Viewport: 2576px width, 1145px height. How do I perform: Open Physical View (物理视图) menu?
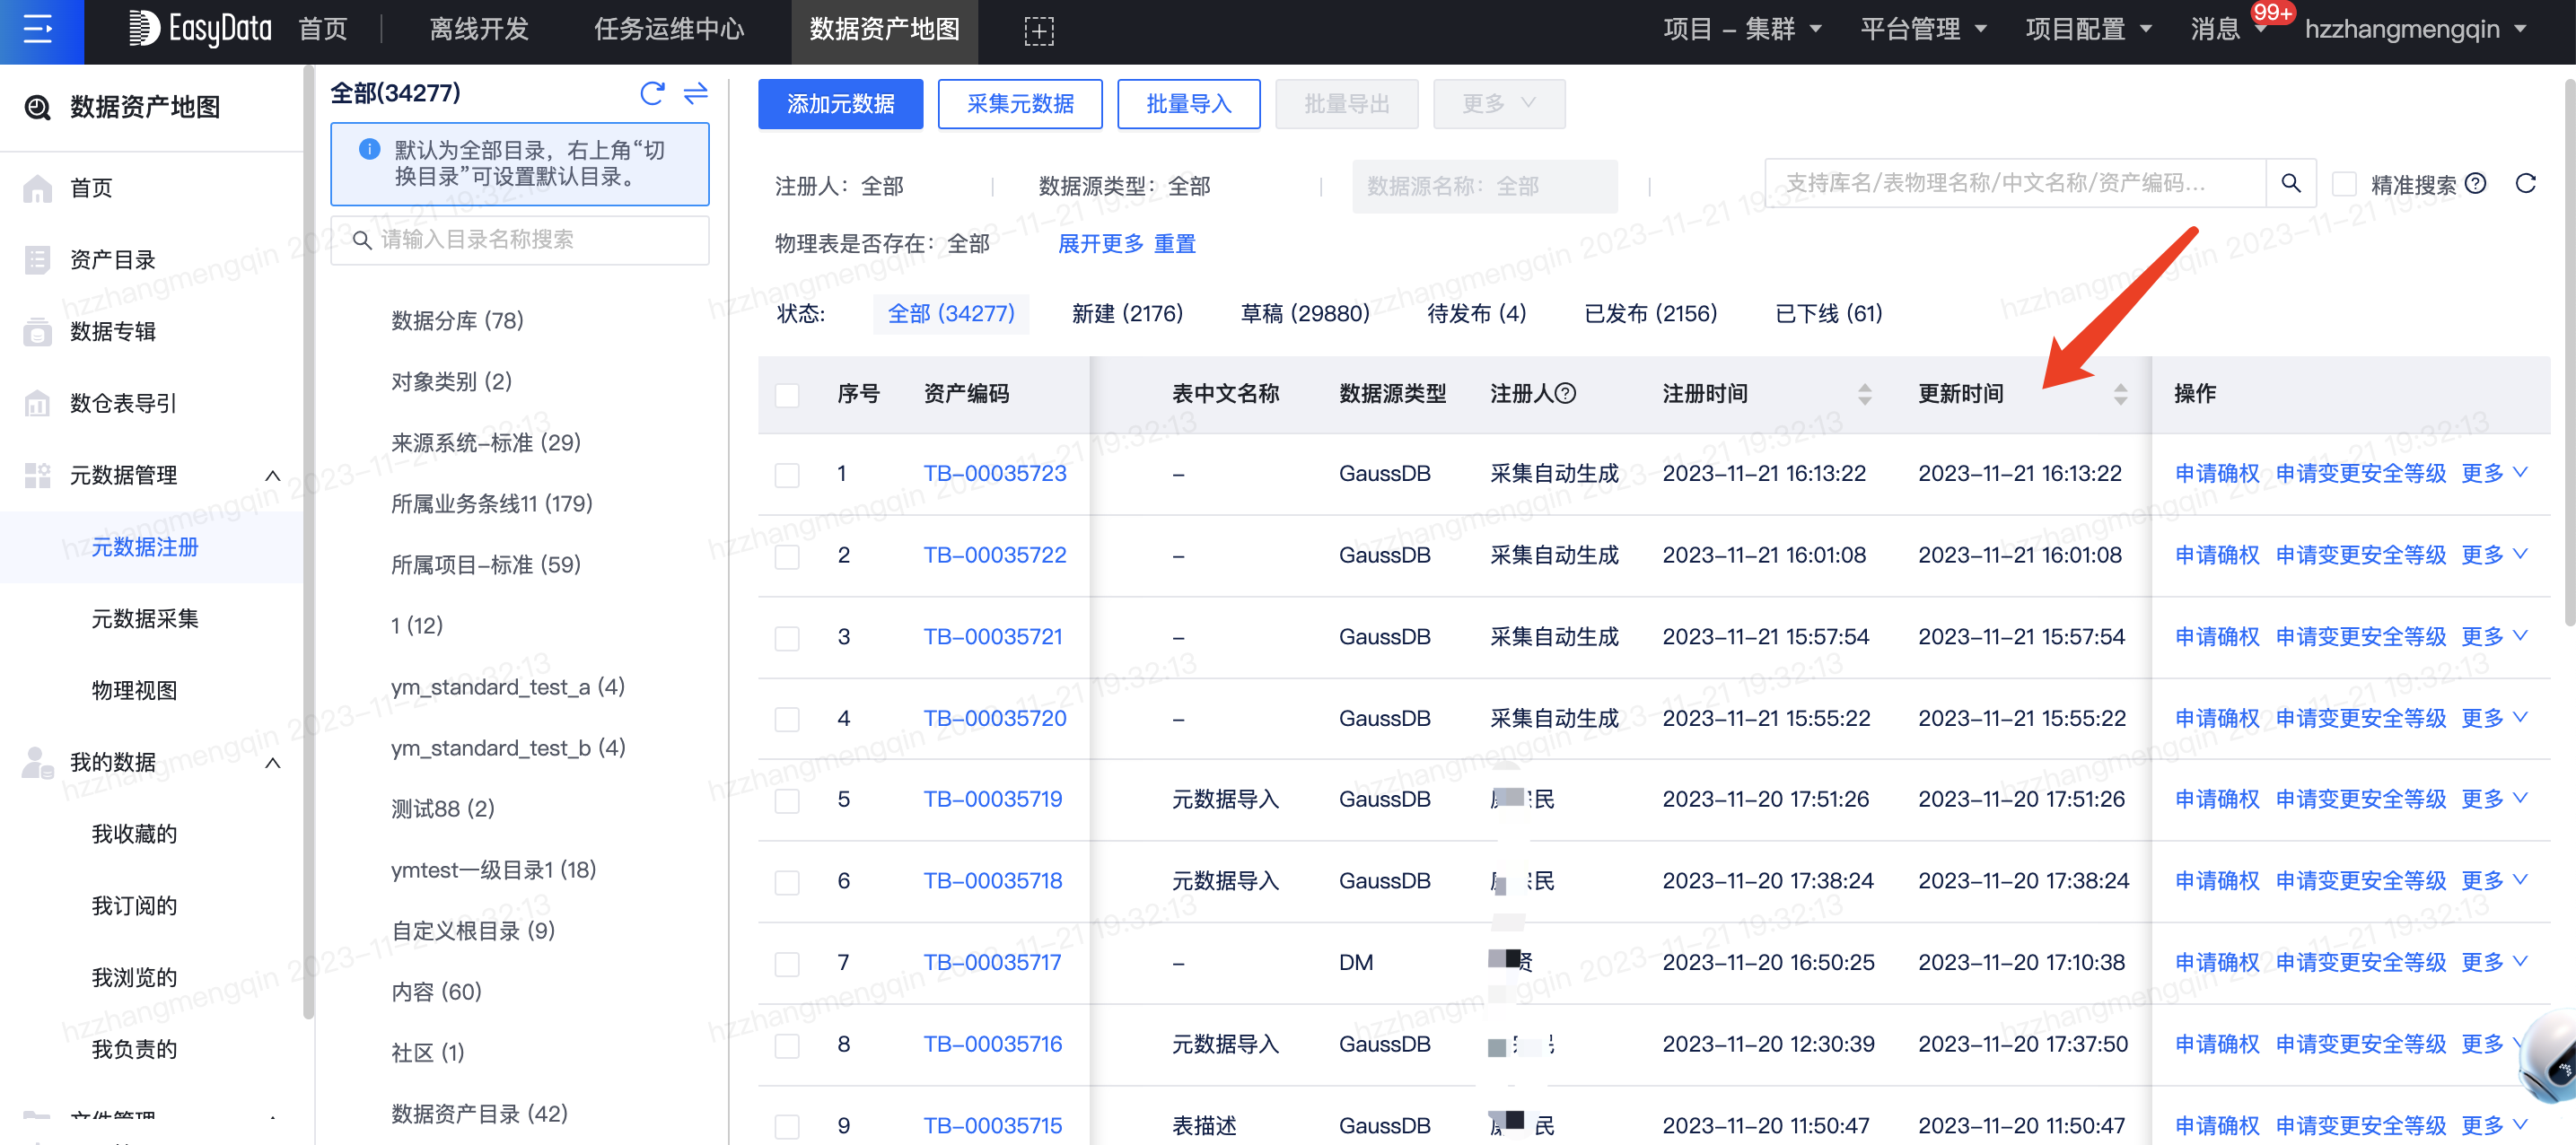[x=134, y=691]
